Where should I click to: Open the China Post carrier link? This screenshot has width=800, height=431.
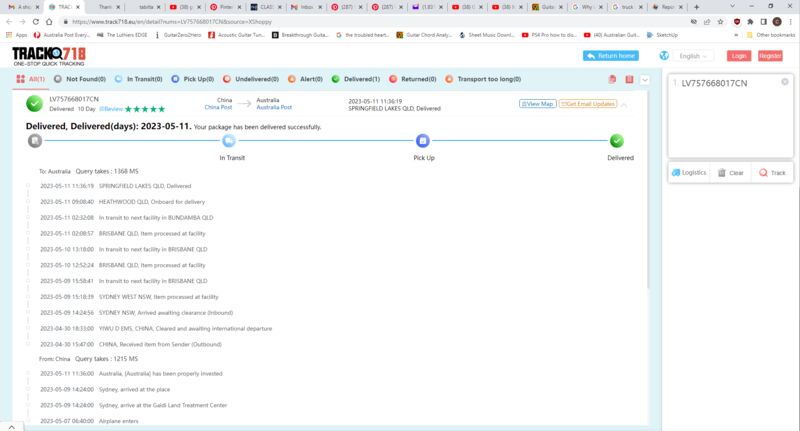click(x=218, y=107)
